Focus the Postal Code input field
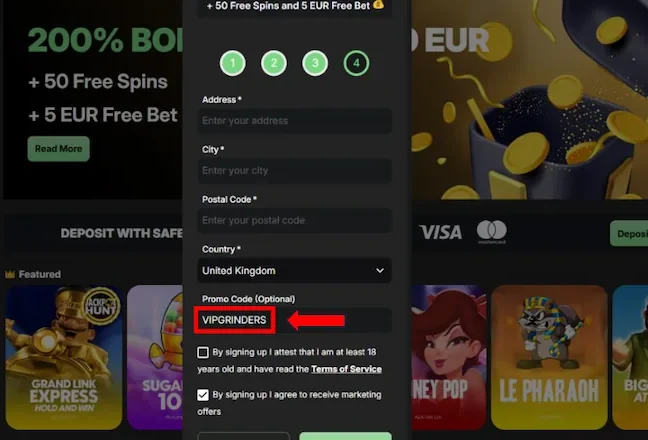Viewport: 648px width, 440px height. pyautogui.click(x=294, y=220)
